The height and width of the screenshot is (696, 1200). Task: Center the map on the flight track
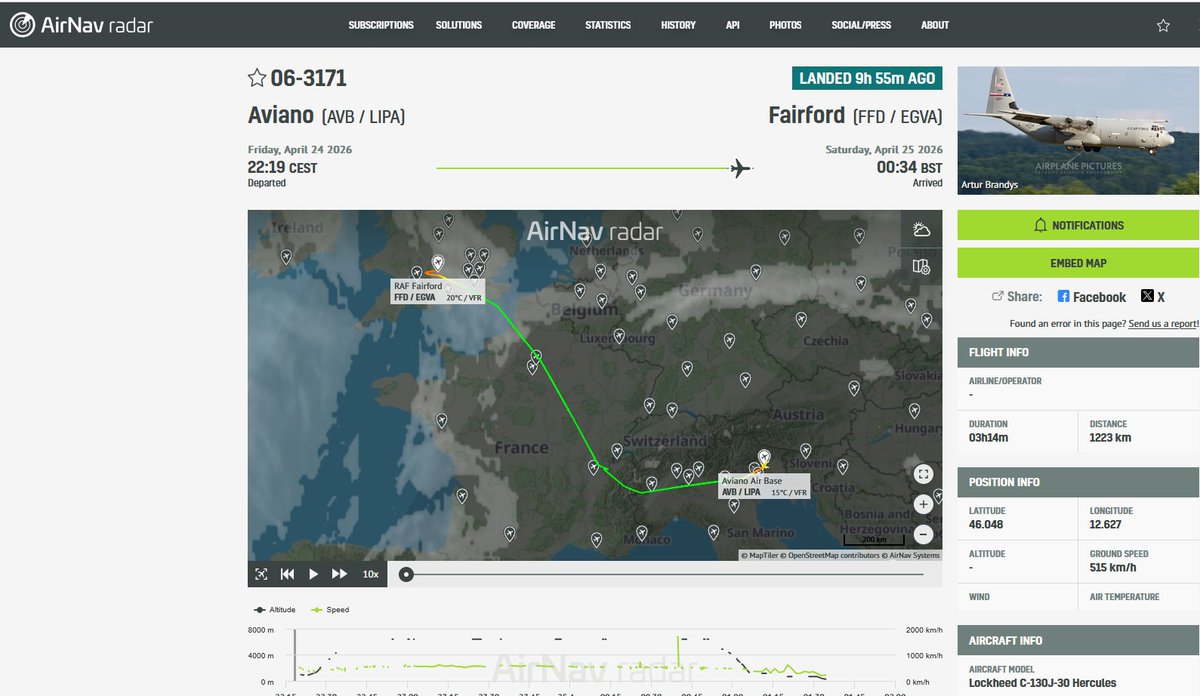[261, 574]
